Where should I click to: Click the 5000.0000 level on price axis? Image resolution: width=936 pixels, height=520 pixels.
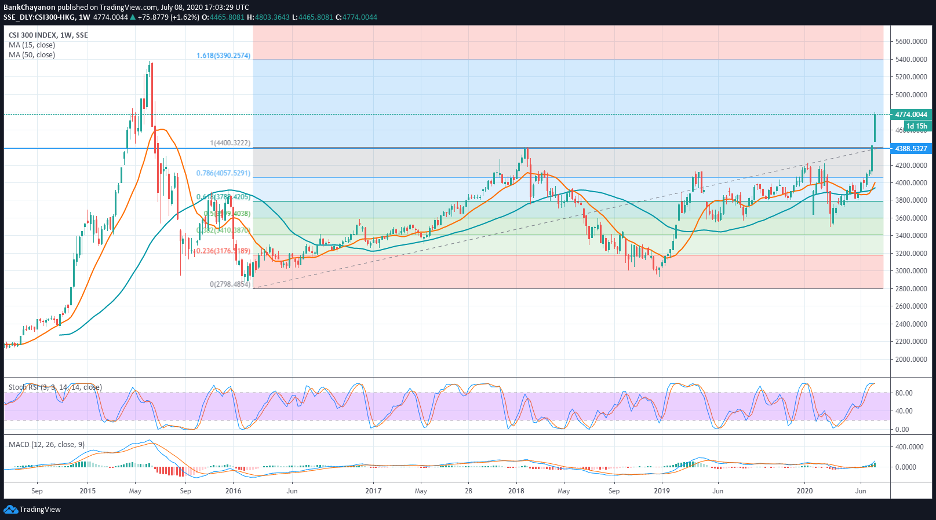point(908,95)
